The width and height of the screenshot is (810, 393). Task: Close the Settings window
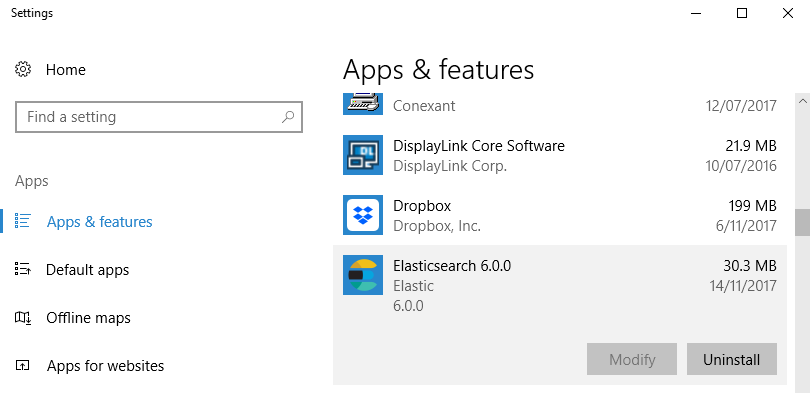tap(787, 13)
